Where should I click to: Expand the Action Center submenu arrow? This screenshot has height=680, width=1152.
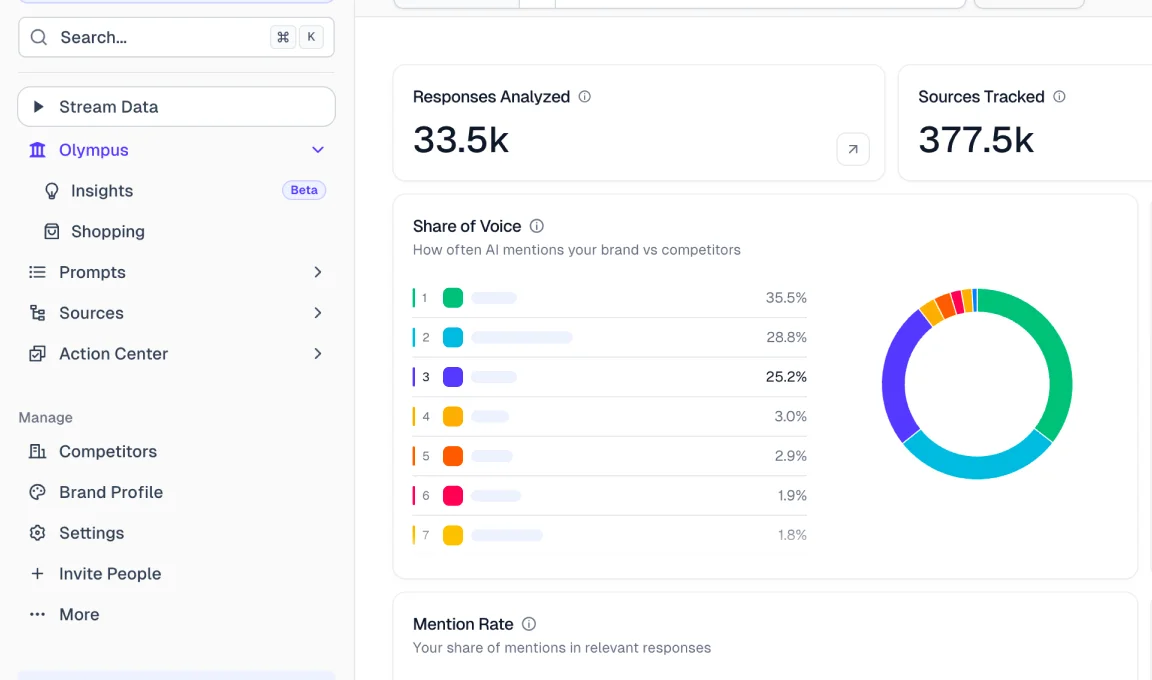coord(318,354)
